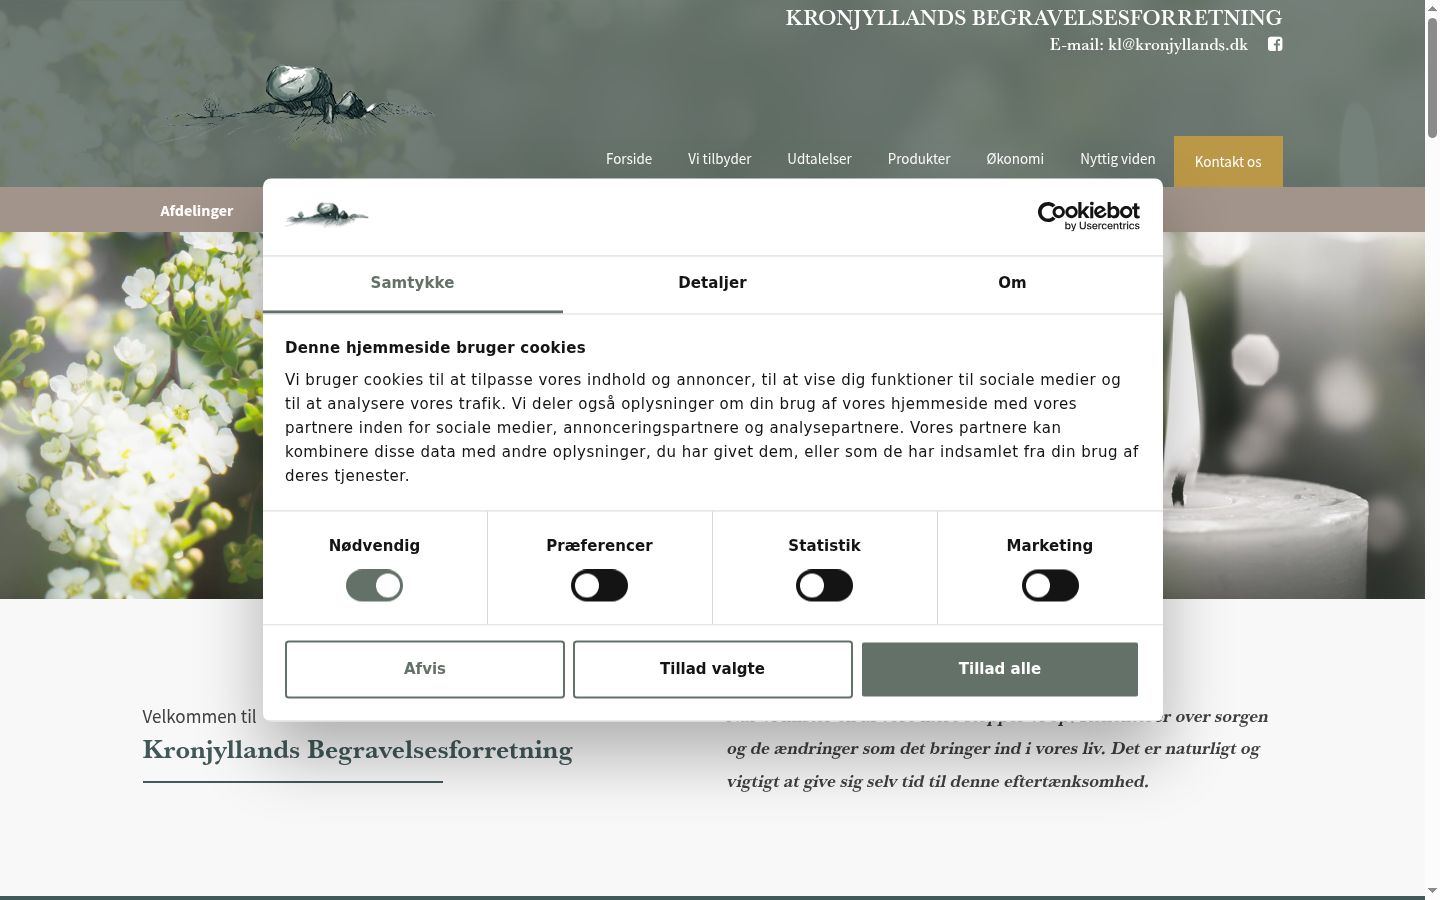This screenshot has width=1440, height=900.
Task: Open the Om tab
Action: (1012, 283)
